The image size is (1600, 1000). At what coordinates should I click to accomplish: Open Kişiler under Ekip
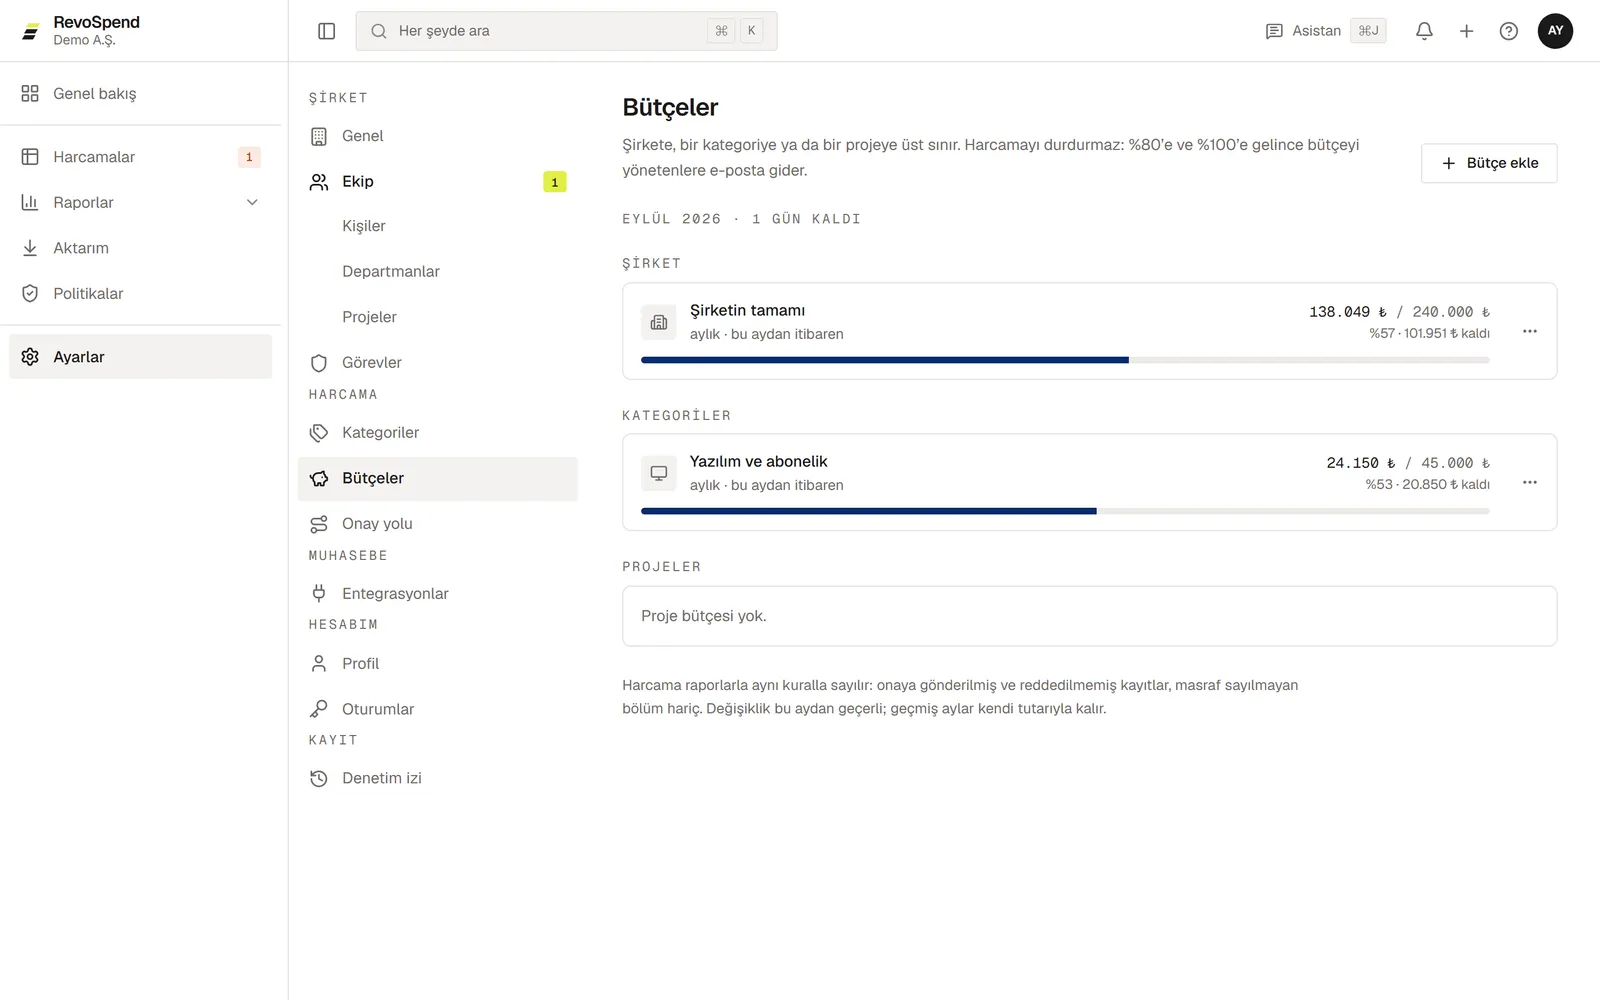click(438, 226)
